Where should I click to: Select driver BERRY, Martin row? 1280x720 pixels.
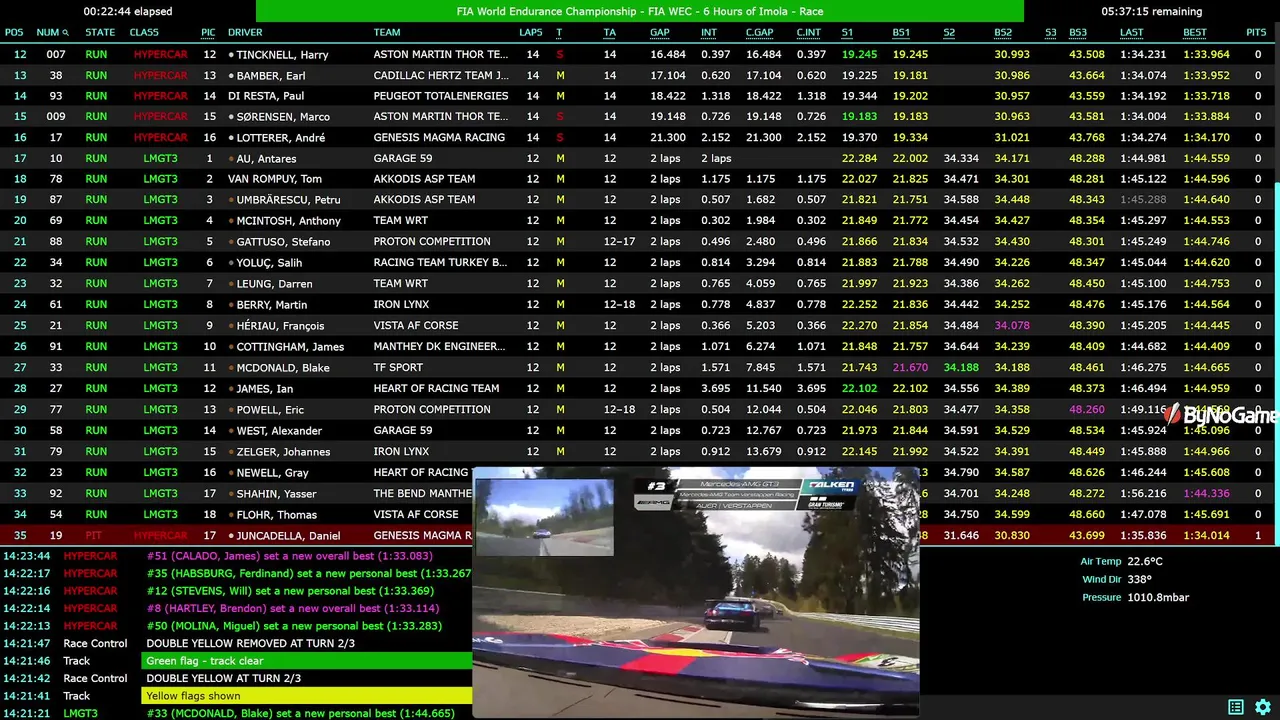point(638,305)
